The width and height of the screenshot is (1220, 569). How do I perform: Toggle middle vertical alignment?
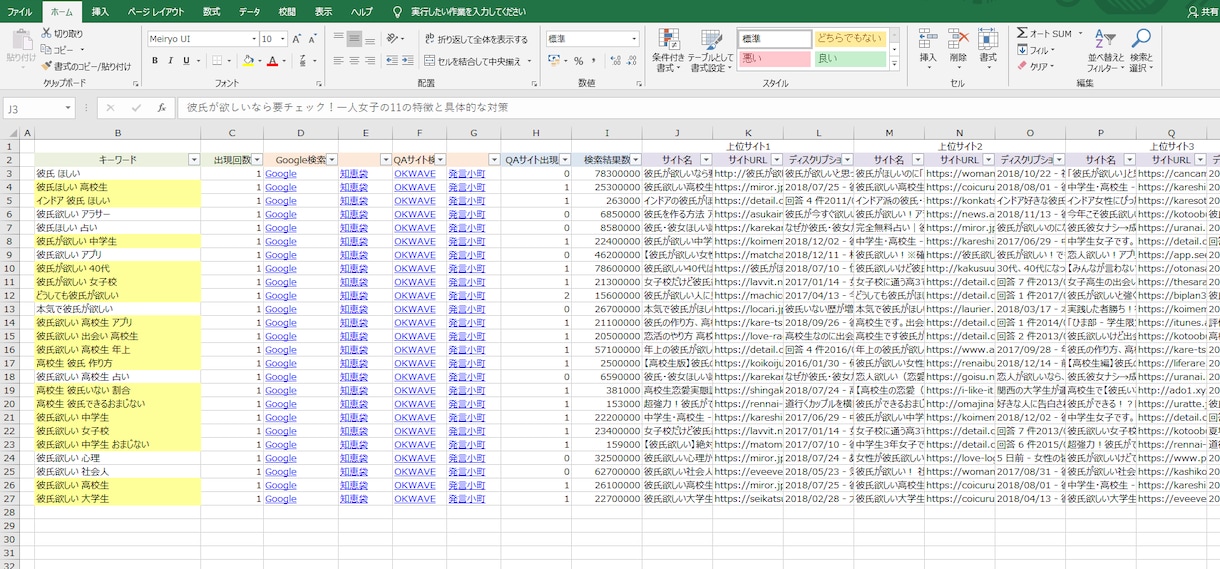coord(354,39)
